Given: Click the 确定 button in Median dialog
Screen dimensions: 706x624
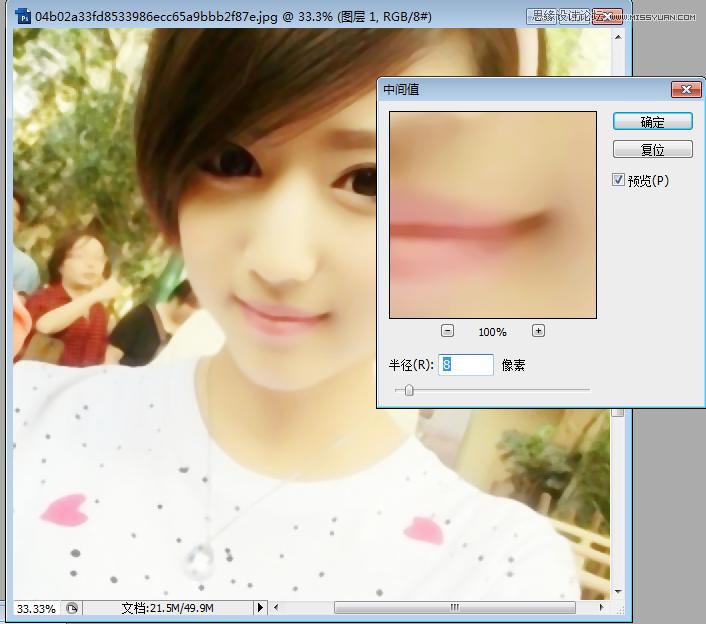Looking at the screenshot, I should point(652,122).
